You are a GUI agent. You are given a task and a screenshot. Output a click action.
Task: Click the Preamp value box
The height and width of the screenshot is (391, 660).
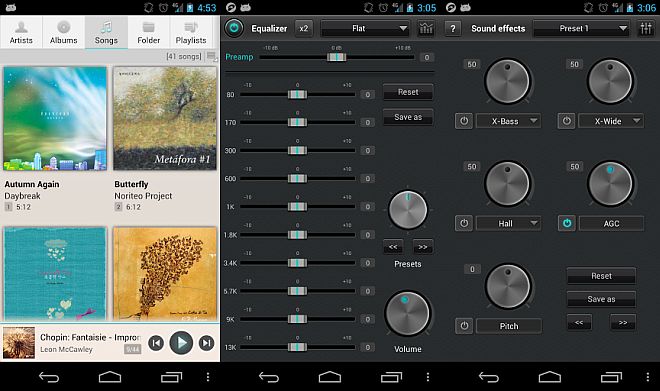(x=426, y=57)
